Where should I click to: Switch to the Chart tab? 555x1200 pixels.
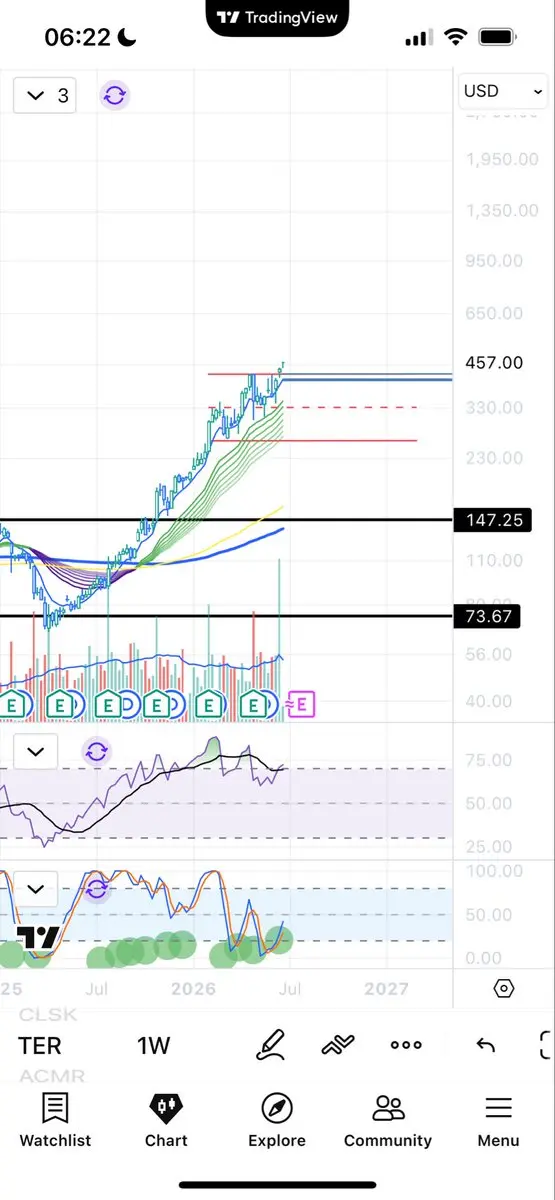click(x=166, y=1119)
